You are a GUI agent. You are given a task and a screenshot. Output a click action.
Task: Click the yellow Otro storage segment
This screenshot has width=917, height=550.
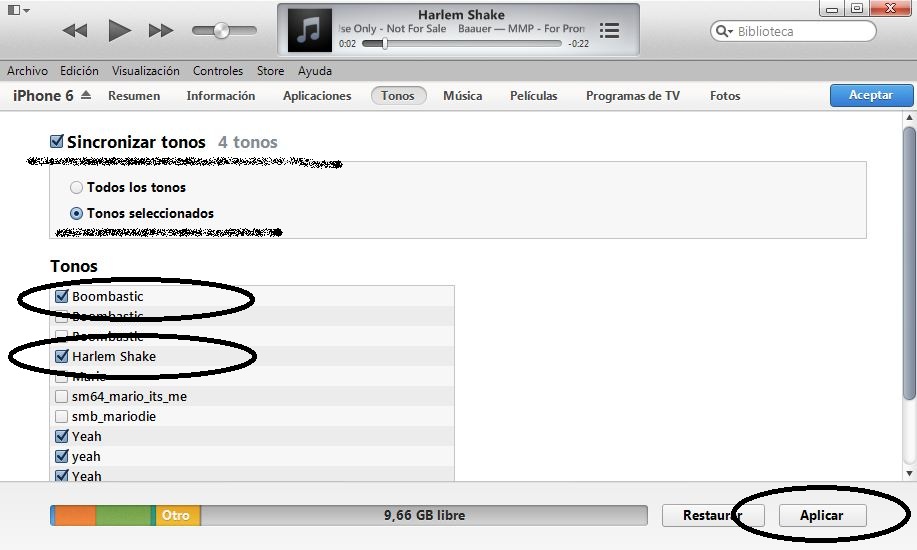click(x=178, y=515)
